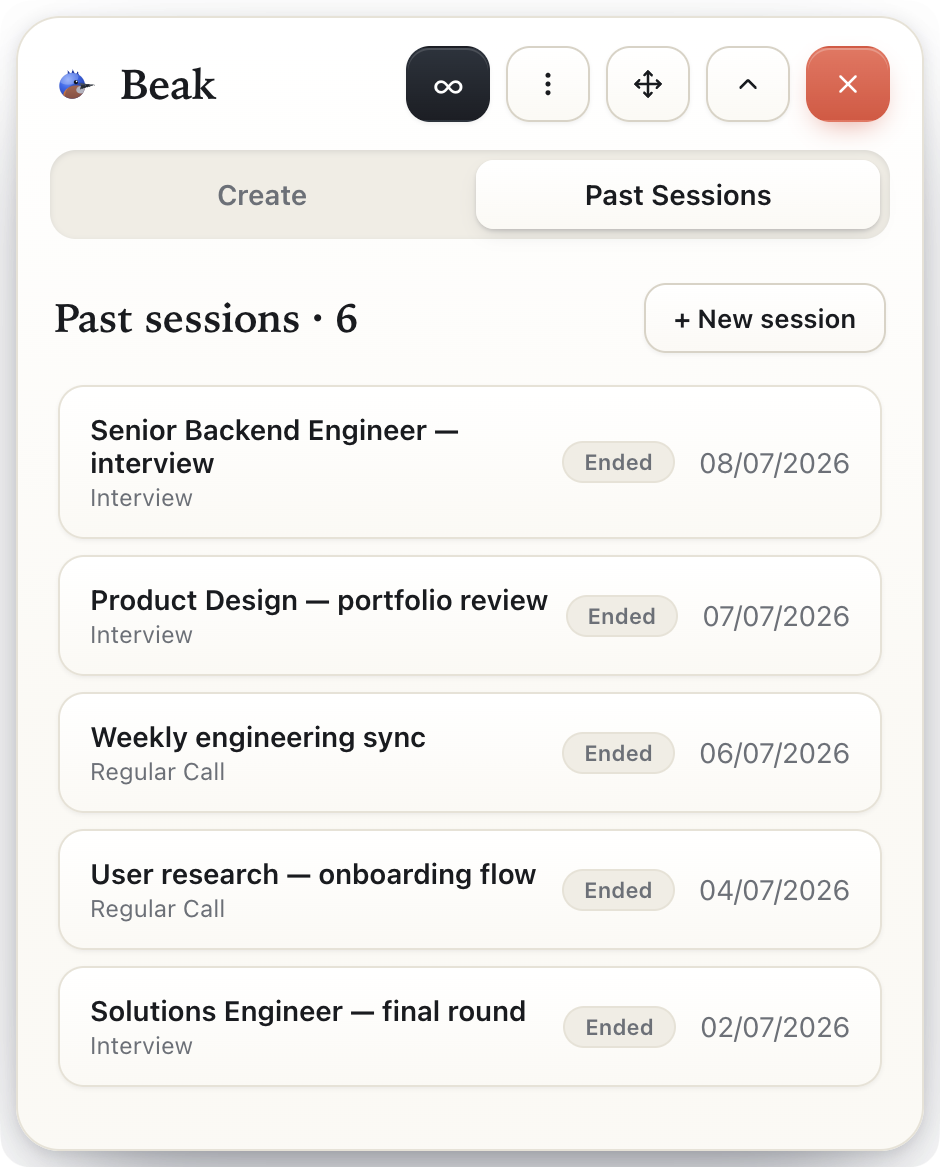Screen dimensions: 940x1168
Task: Click the move widget arrows icon
Action: point(648,84)
